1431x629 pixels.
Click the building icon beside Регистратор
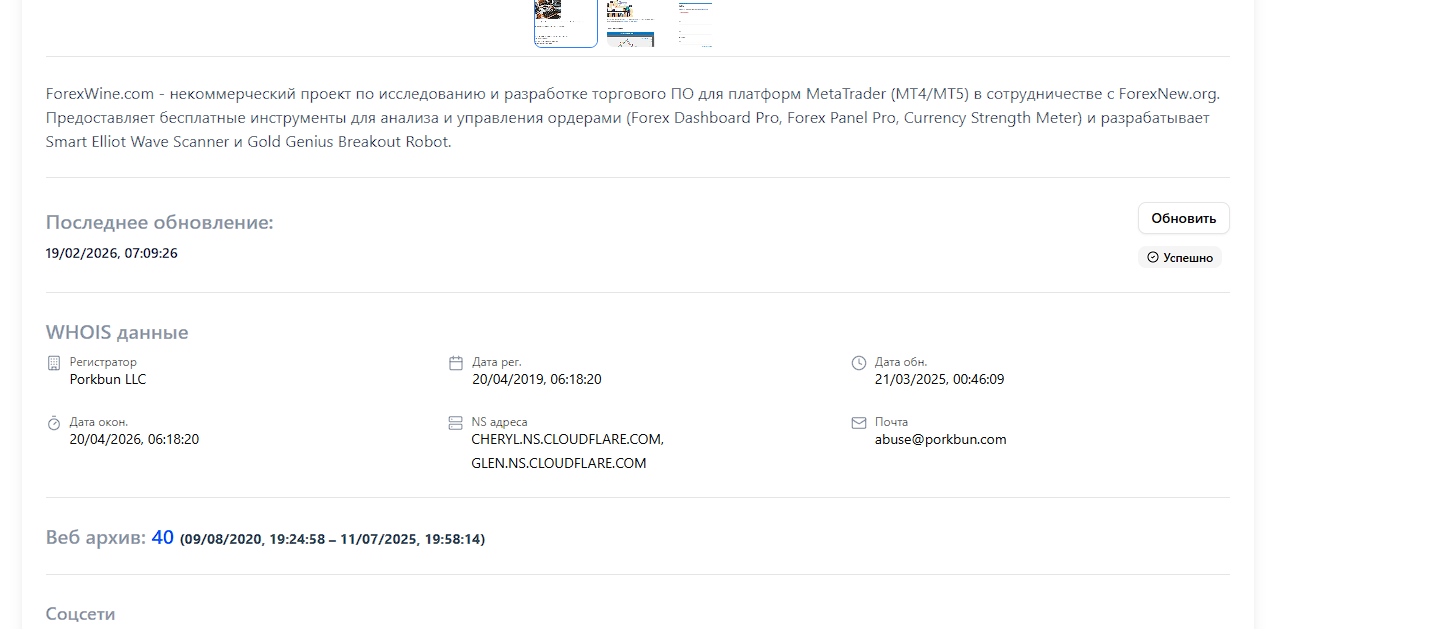54,363
